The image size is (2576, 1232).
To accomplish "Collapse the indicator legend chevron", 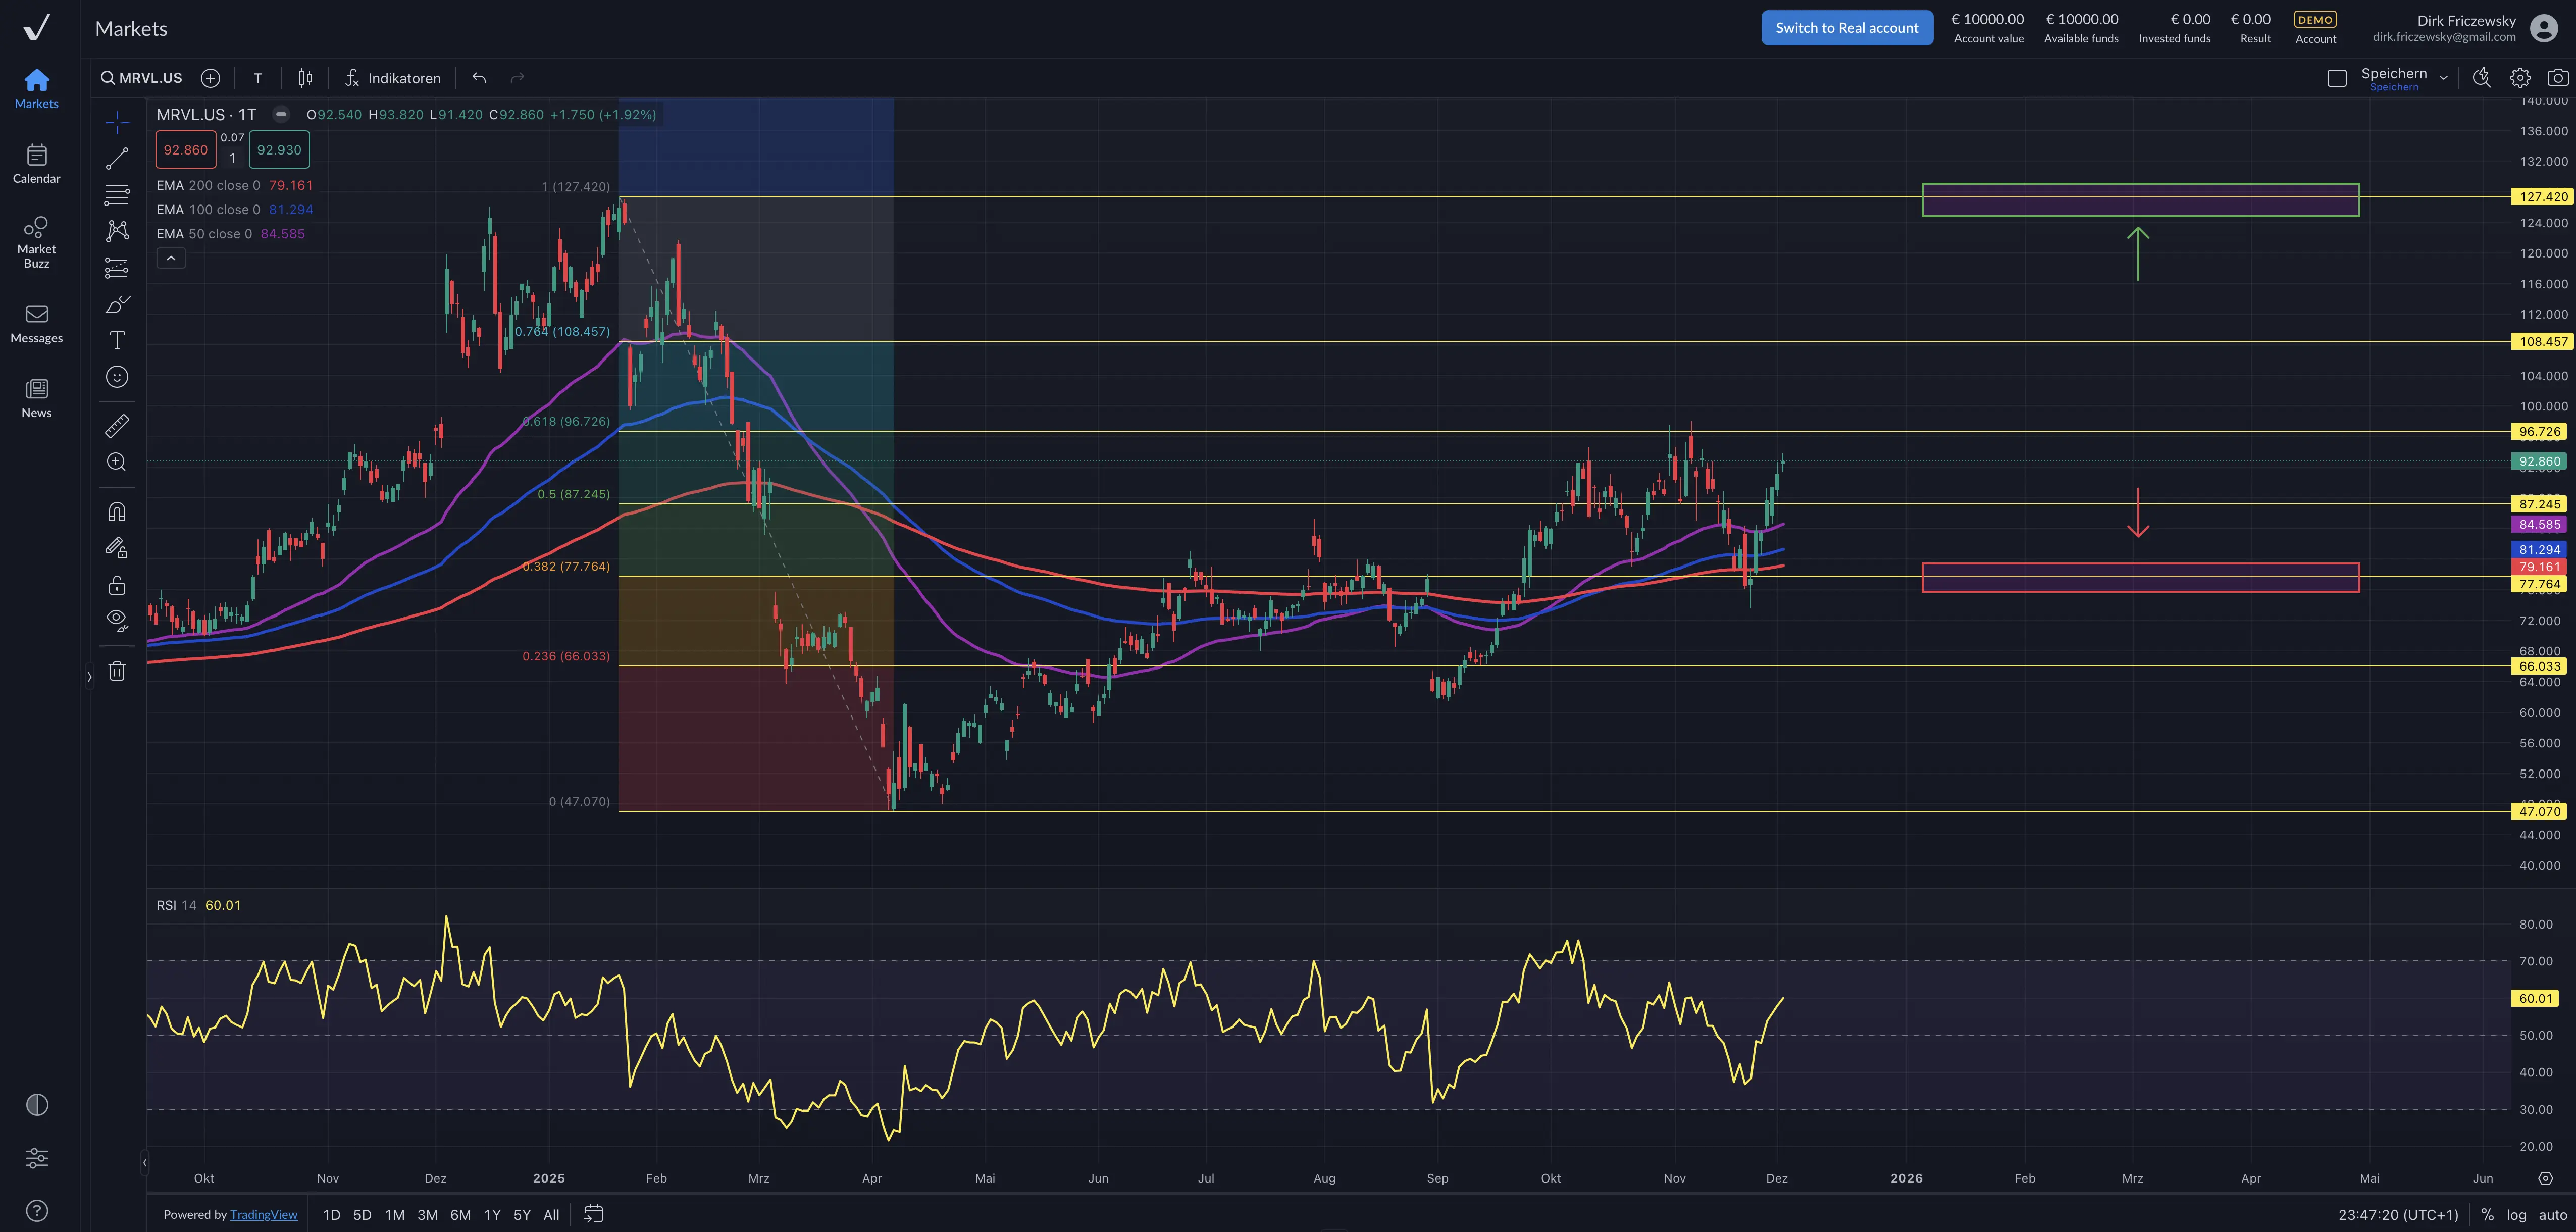I will pos(171,258).
